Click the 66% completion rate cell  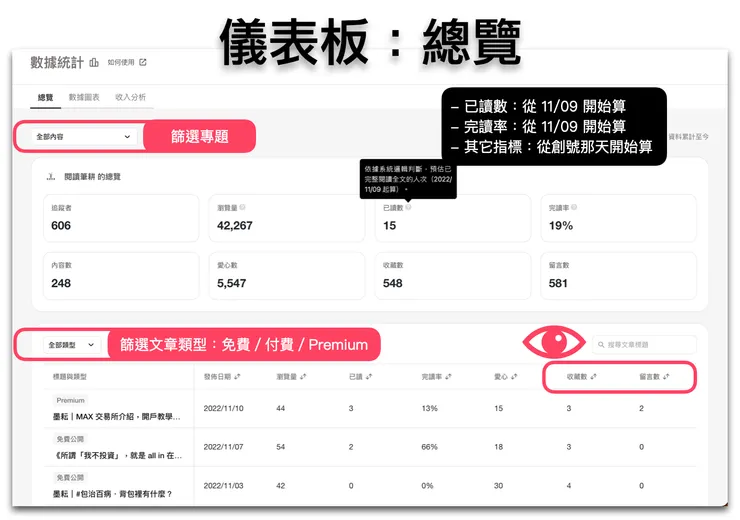tap(429, 447)
